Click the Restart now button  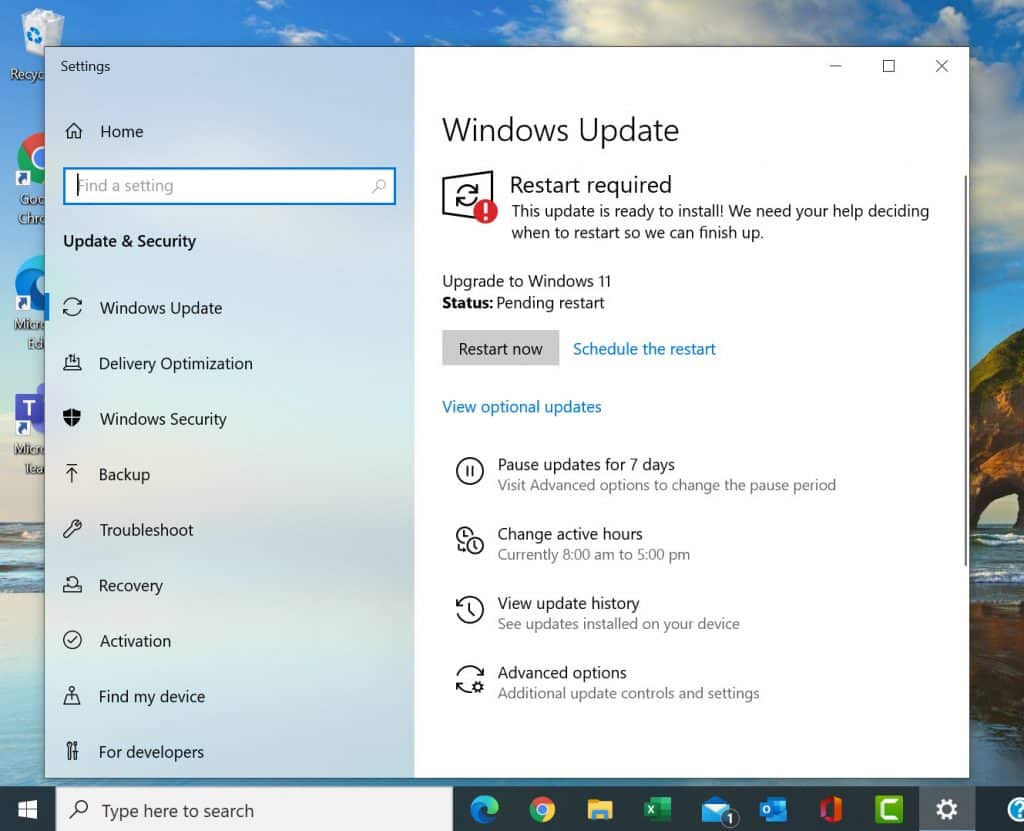[x=500, y=348]
